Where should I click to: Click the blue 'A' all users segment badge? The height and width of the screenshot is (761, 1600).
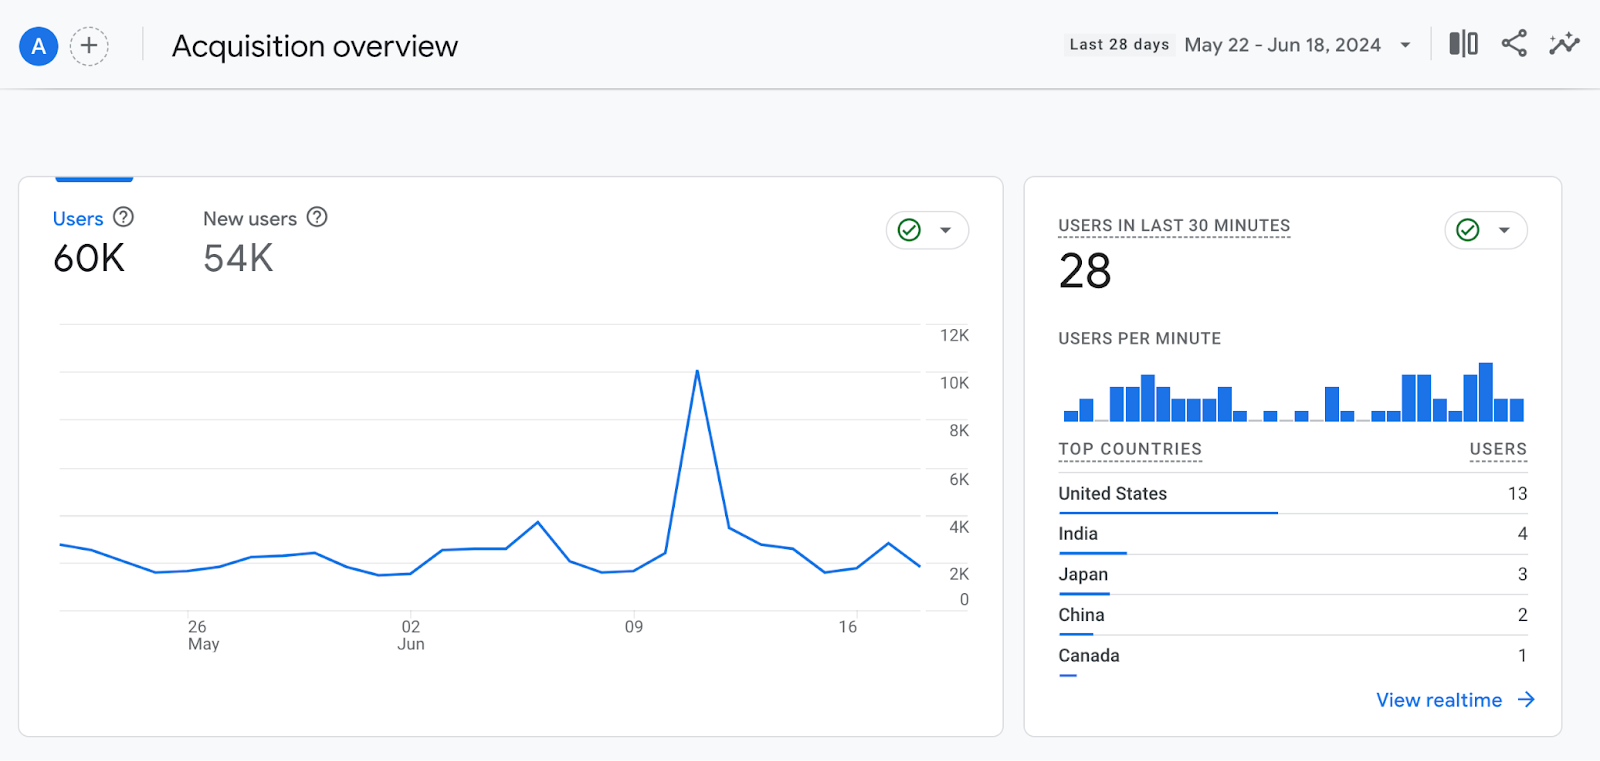click(39, 46)
